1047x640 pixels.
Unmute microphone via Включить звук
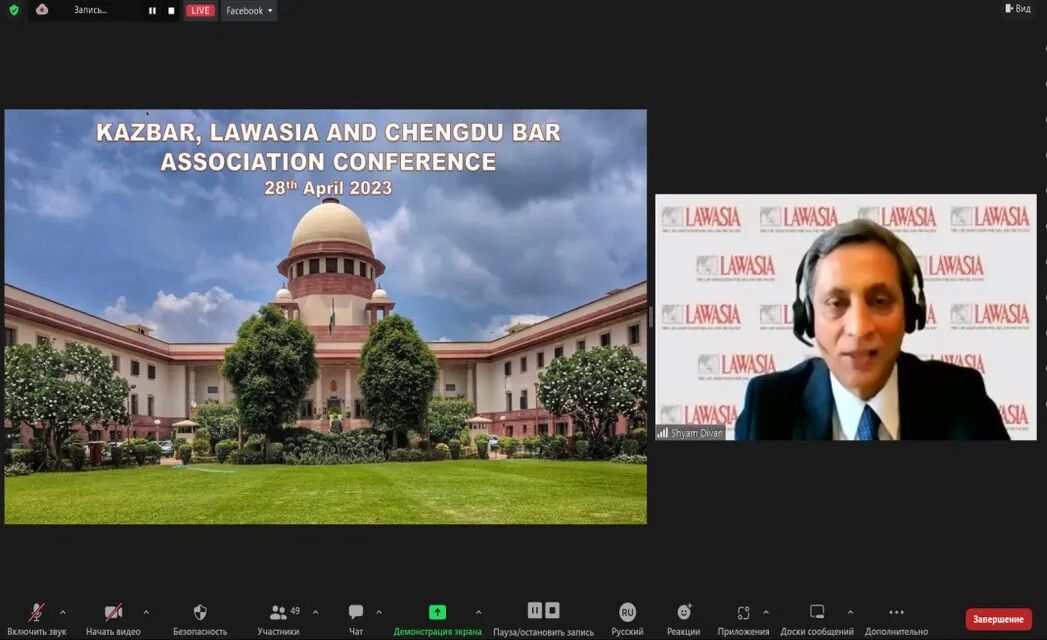37,619
